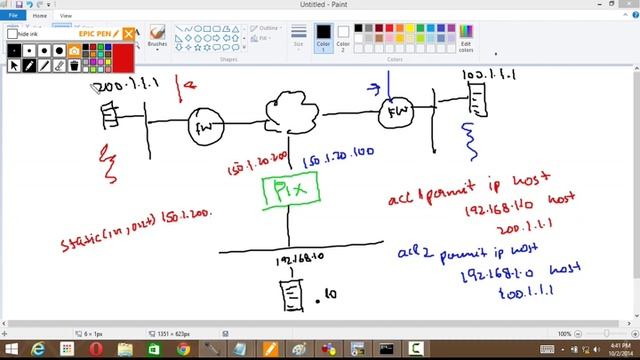
Task: Select the Color 1 box
Action: [323, 38]
